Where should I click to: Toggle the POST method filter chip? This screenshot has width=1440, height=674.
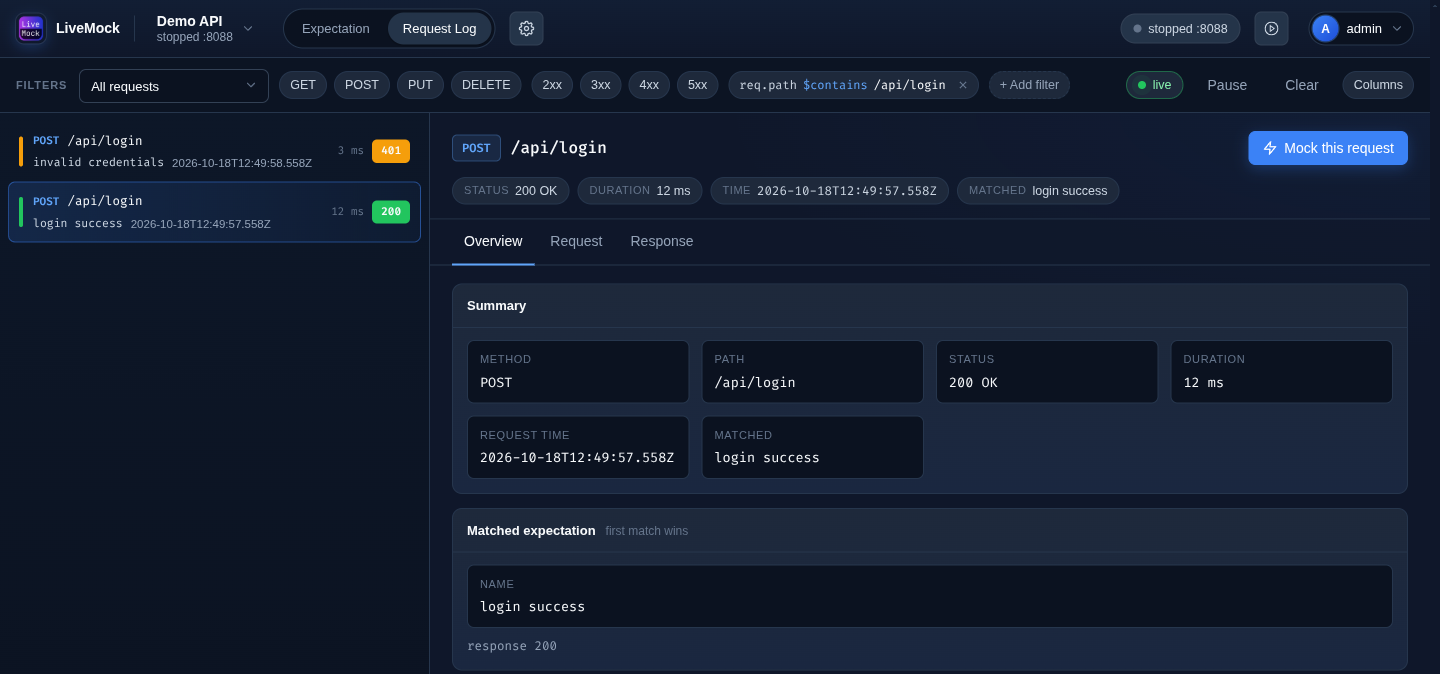[x=362, y=85]
